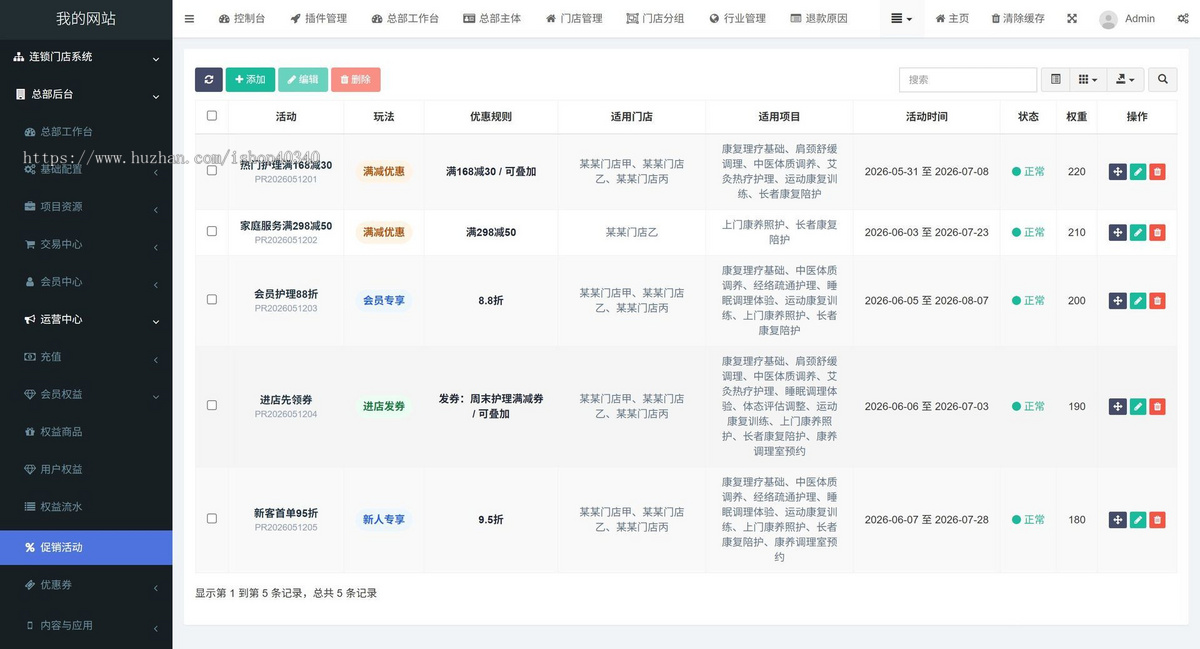Viewport: 1200px width, 649px height.
Task: Collapse 运营中心 sidebar group
Action: [x=86, y=319]
